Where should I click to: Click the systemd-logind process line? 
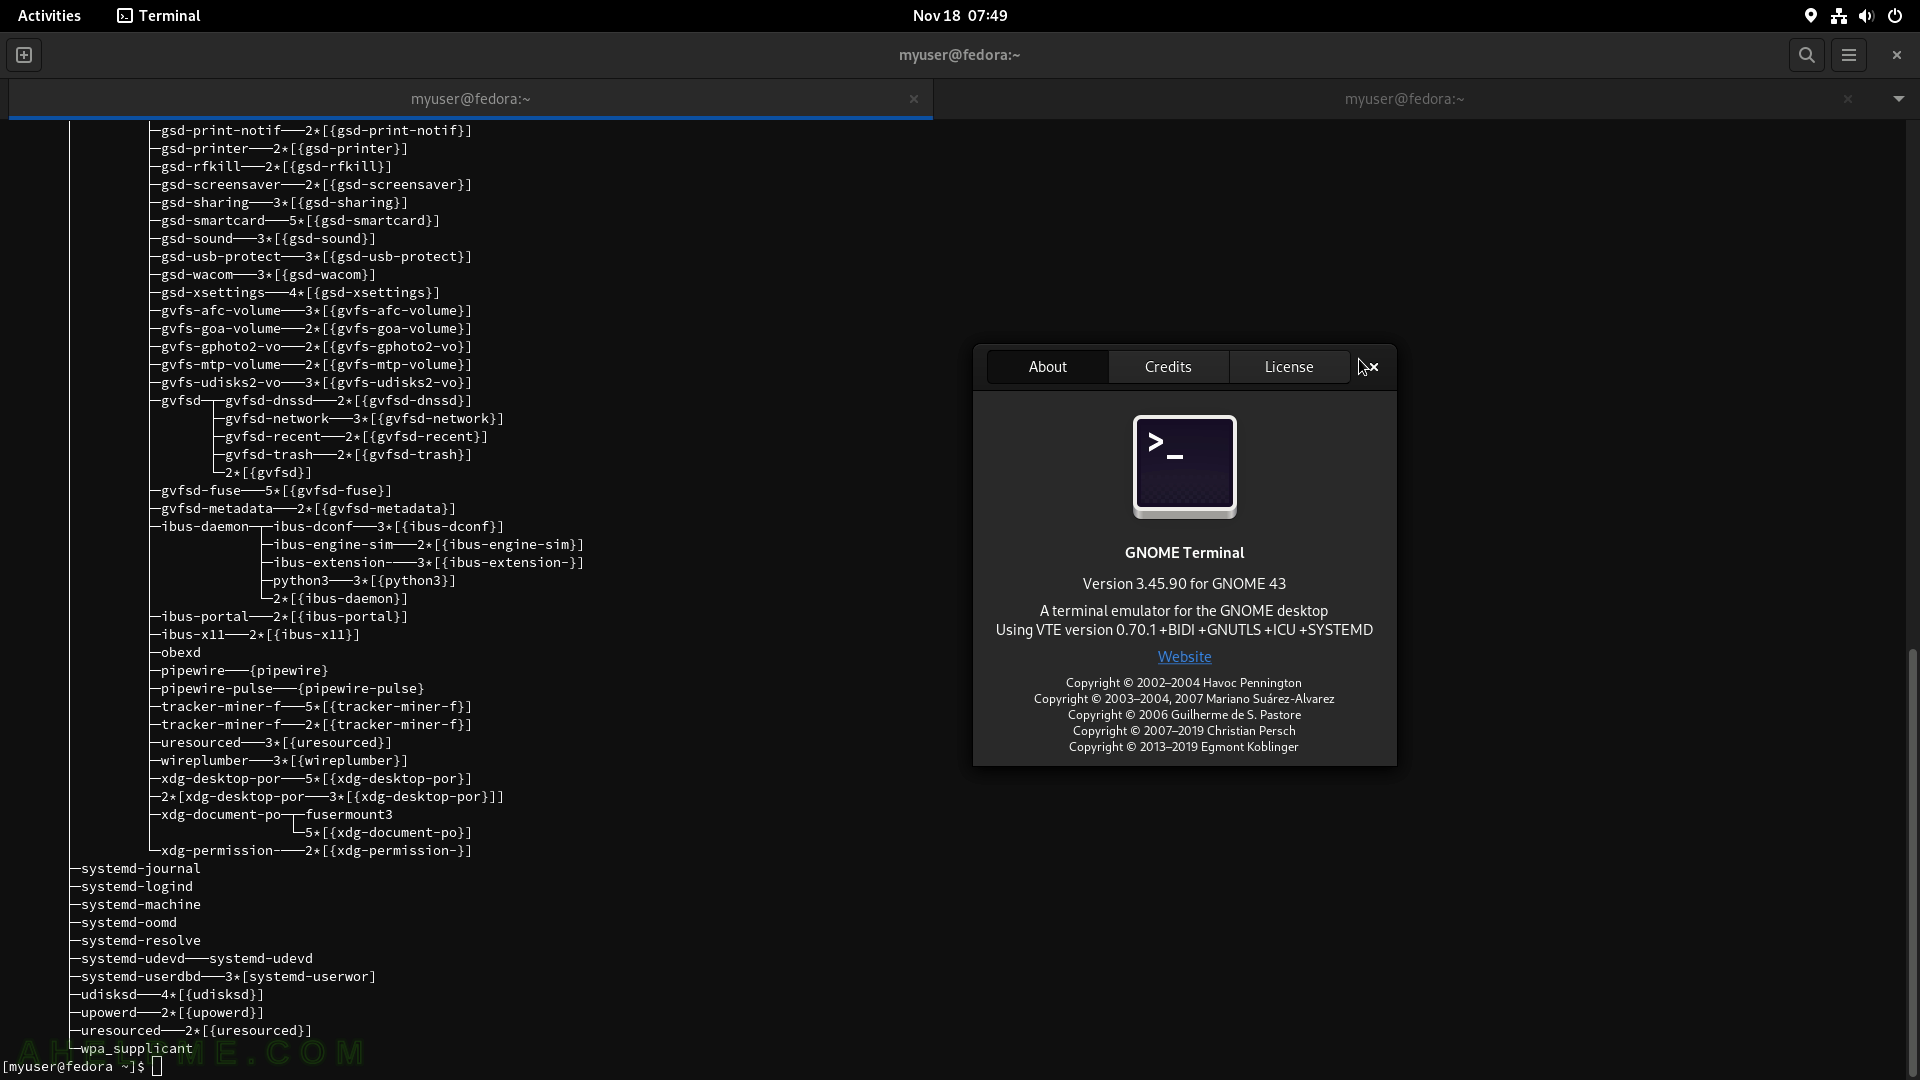click(x=136, y=887)
